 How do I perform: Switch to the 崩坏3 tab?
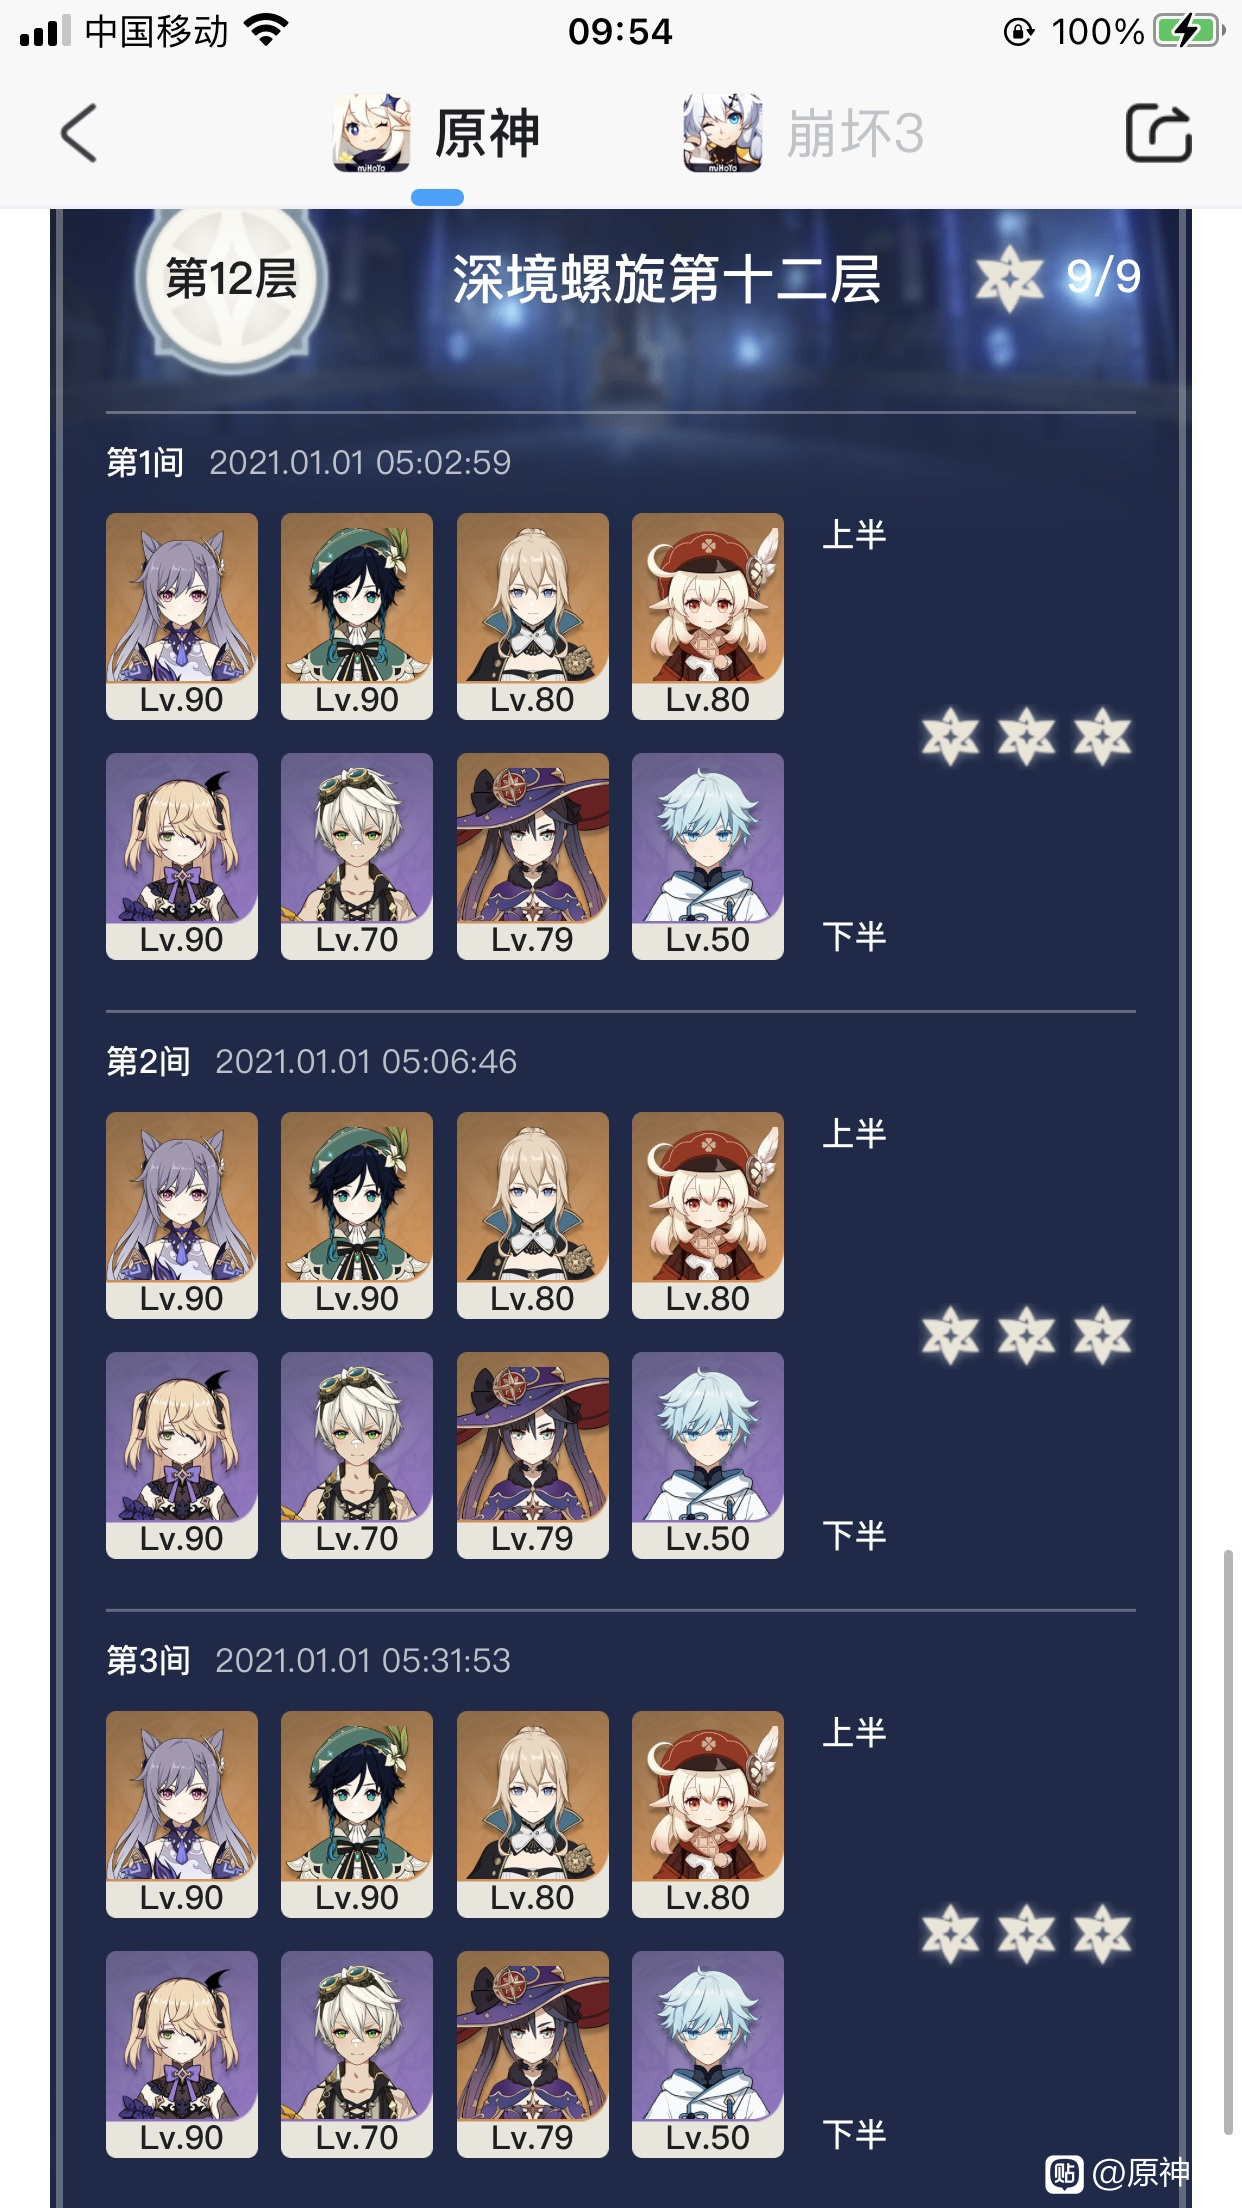(854, 134)
